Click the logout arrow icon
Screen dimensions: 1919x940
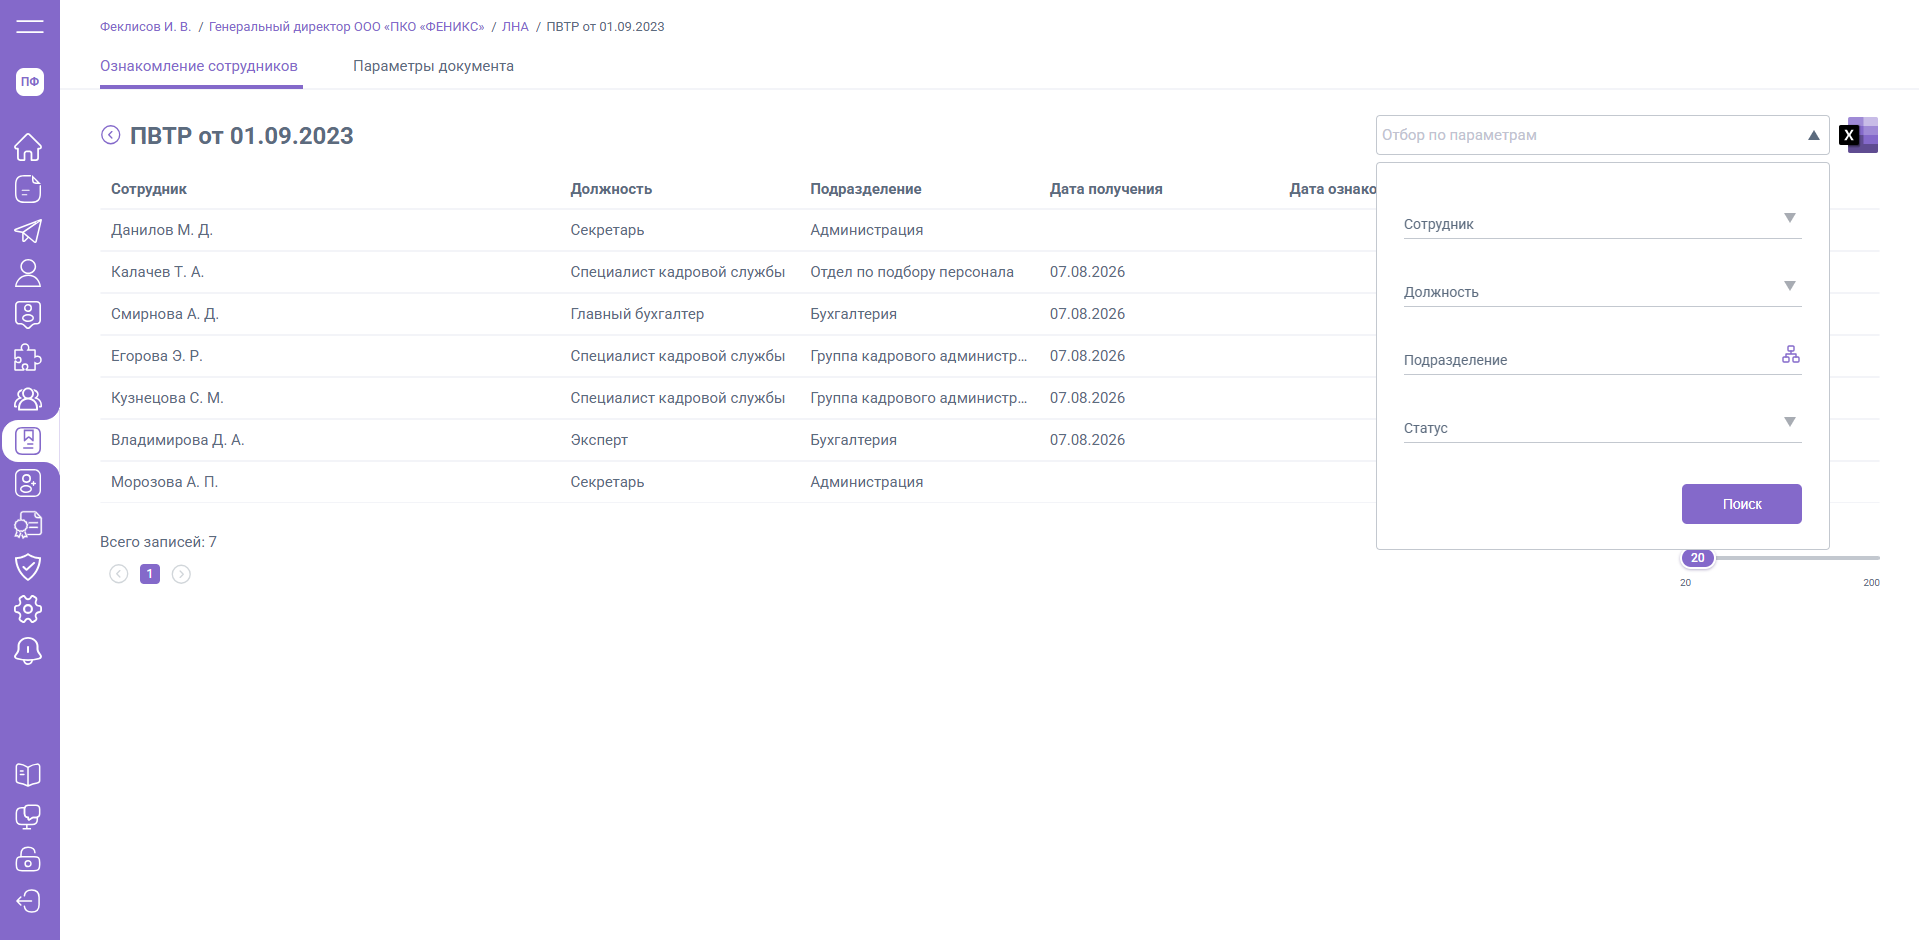coord(28,901)
